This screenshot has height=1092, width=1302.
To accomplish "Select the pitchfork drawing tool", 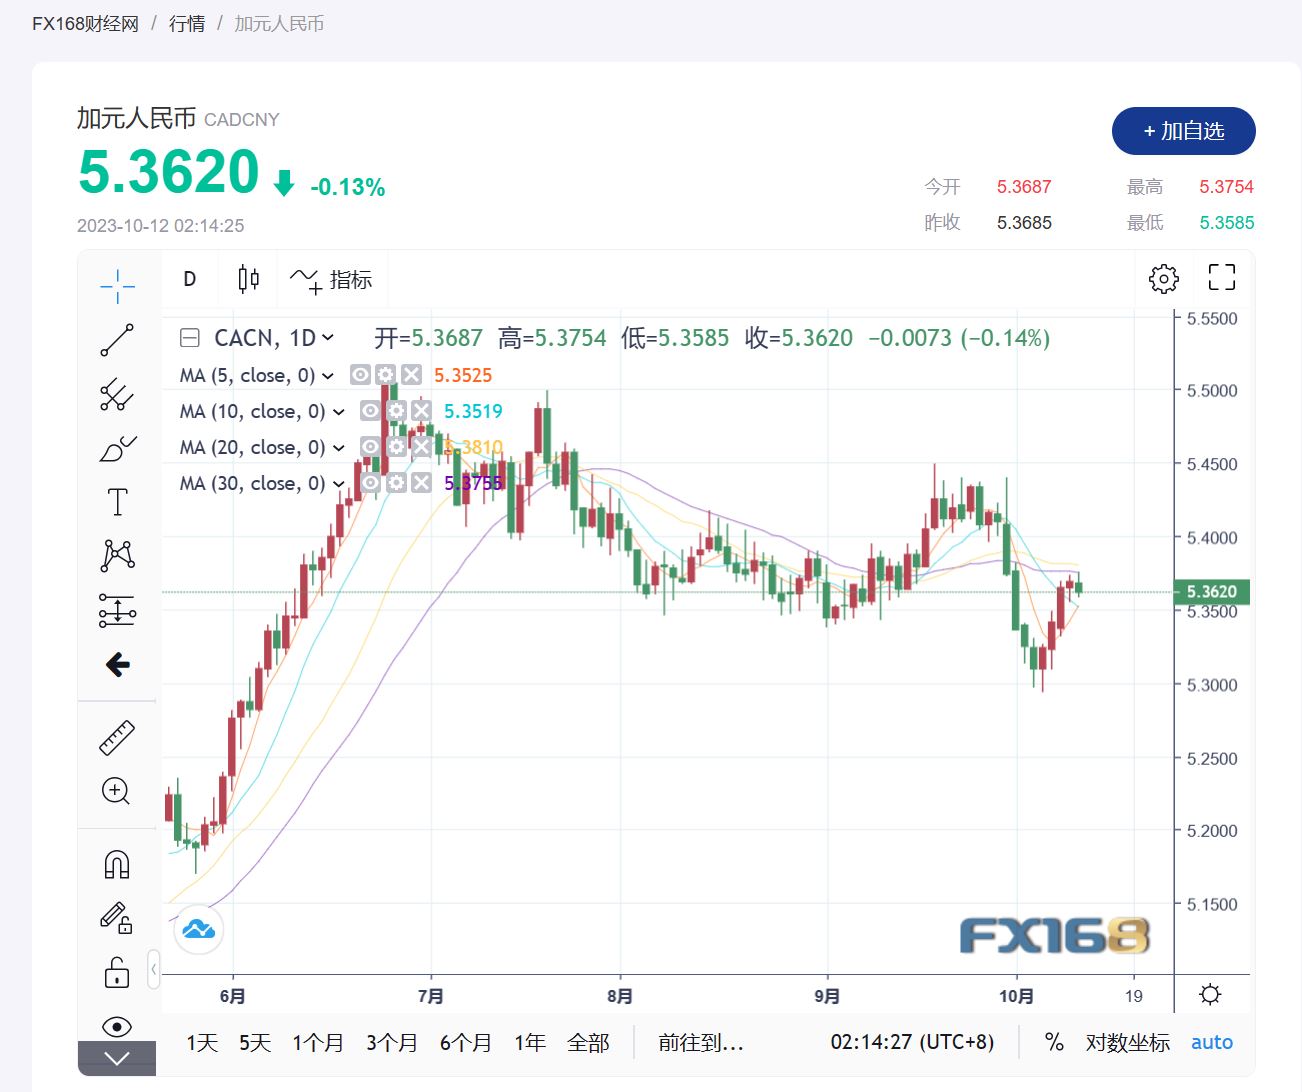I will coord(117,395).
